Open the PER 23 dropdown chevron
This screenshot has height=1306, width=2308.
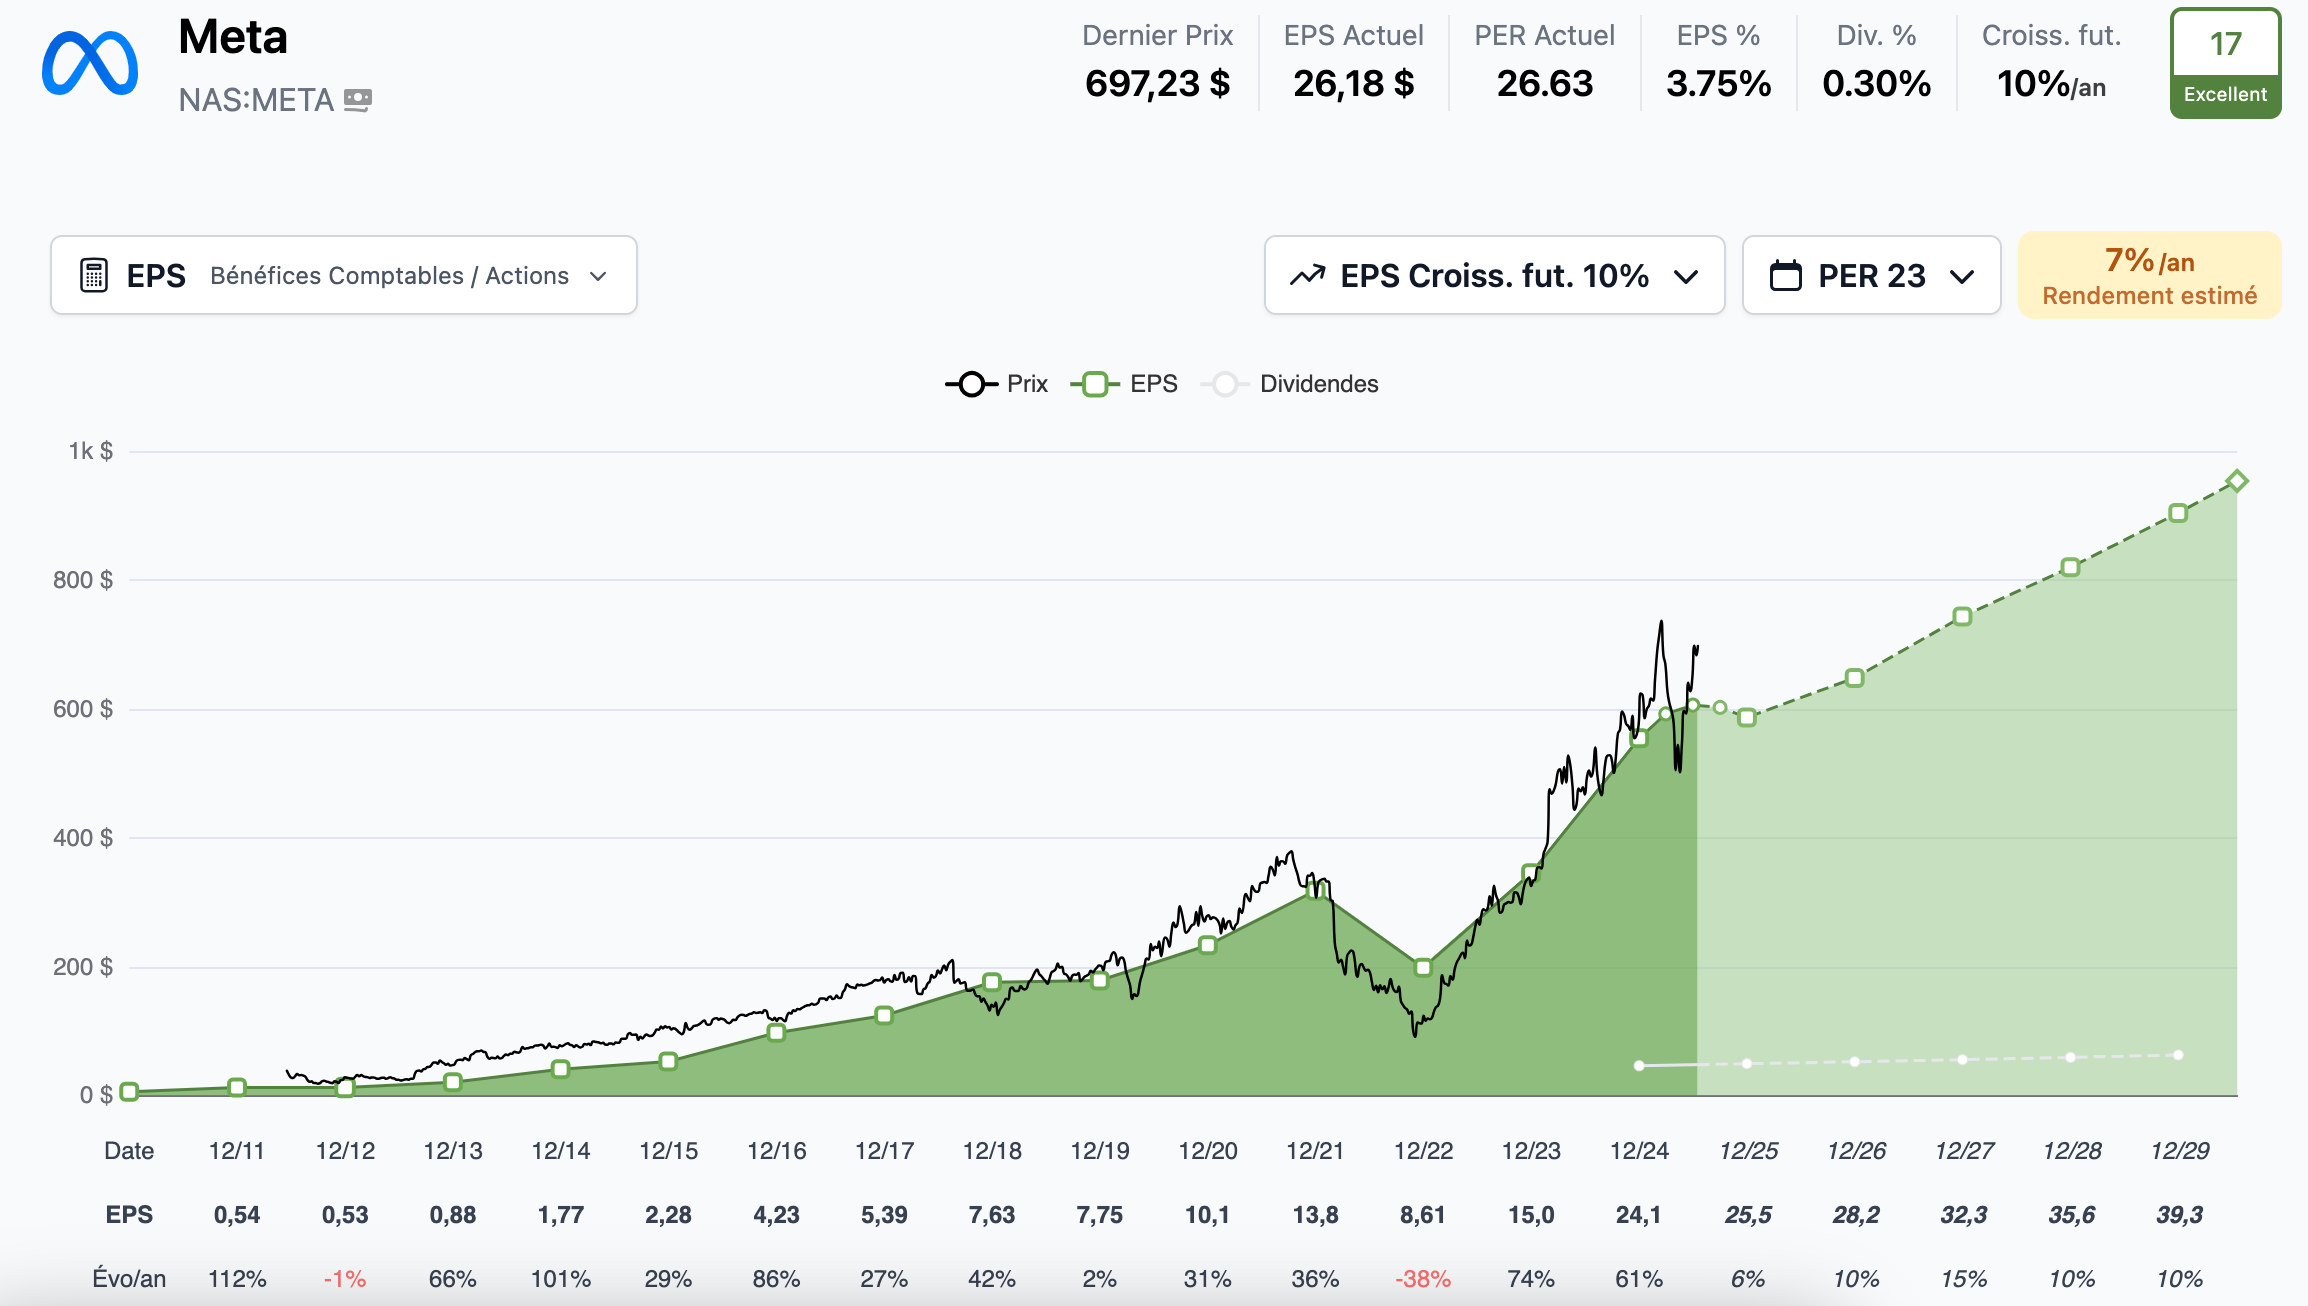coord(1962,276)
